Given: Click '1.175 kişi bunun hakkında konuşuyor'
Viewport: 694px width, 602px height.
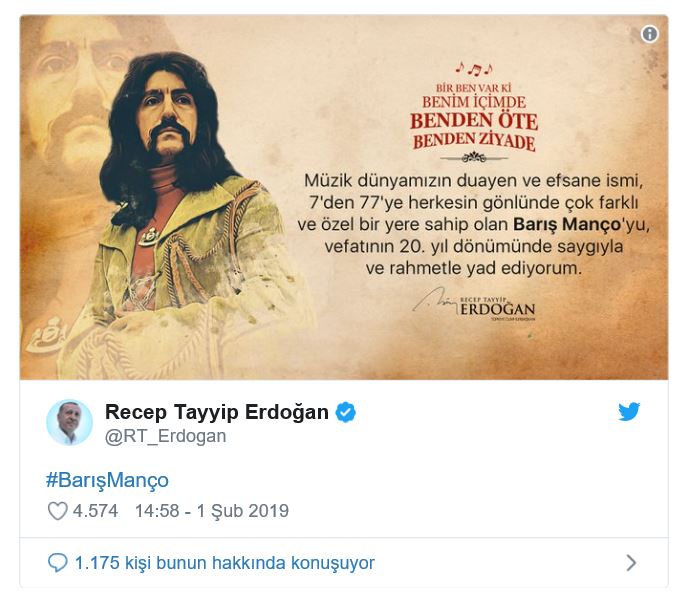Looking at the screenshot, I should 225,563.
